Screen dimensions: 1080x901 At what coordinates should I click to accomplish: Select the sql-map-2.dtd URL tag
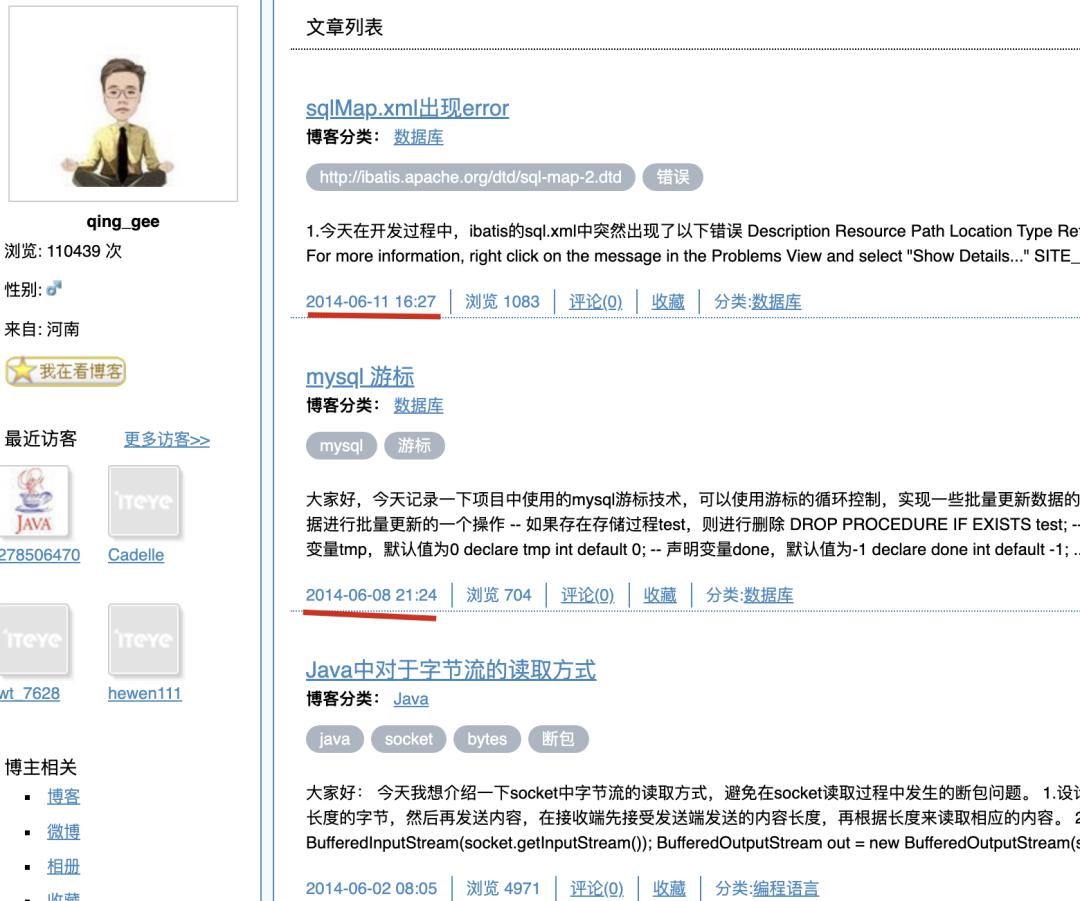(470, 178)
